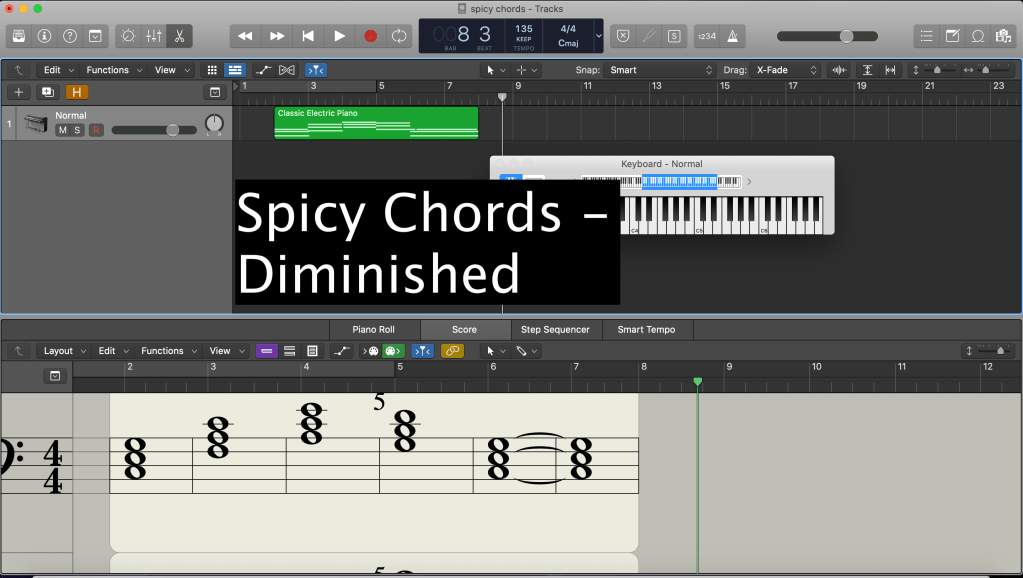Switch to the Piano Roll tab

coord(373,329)
